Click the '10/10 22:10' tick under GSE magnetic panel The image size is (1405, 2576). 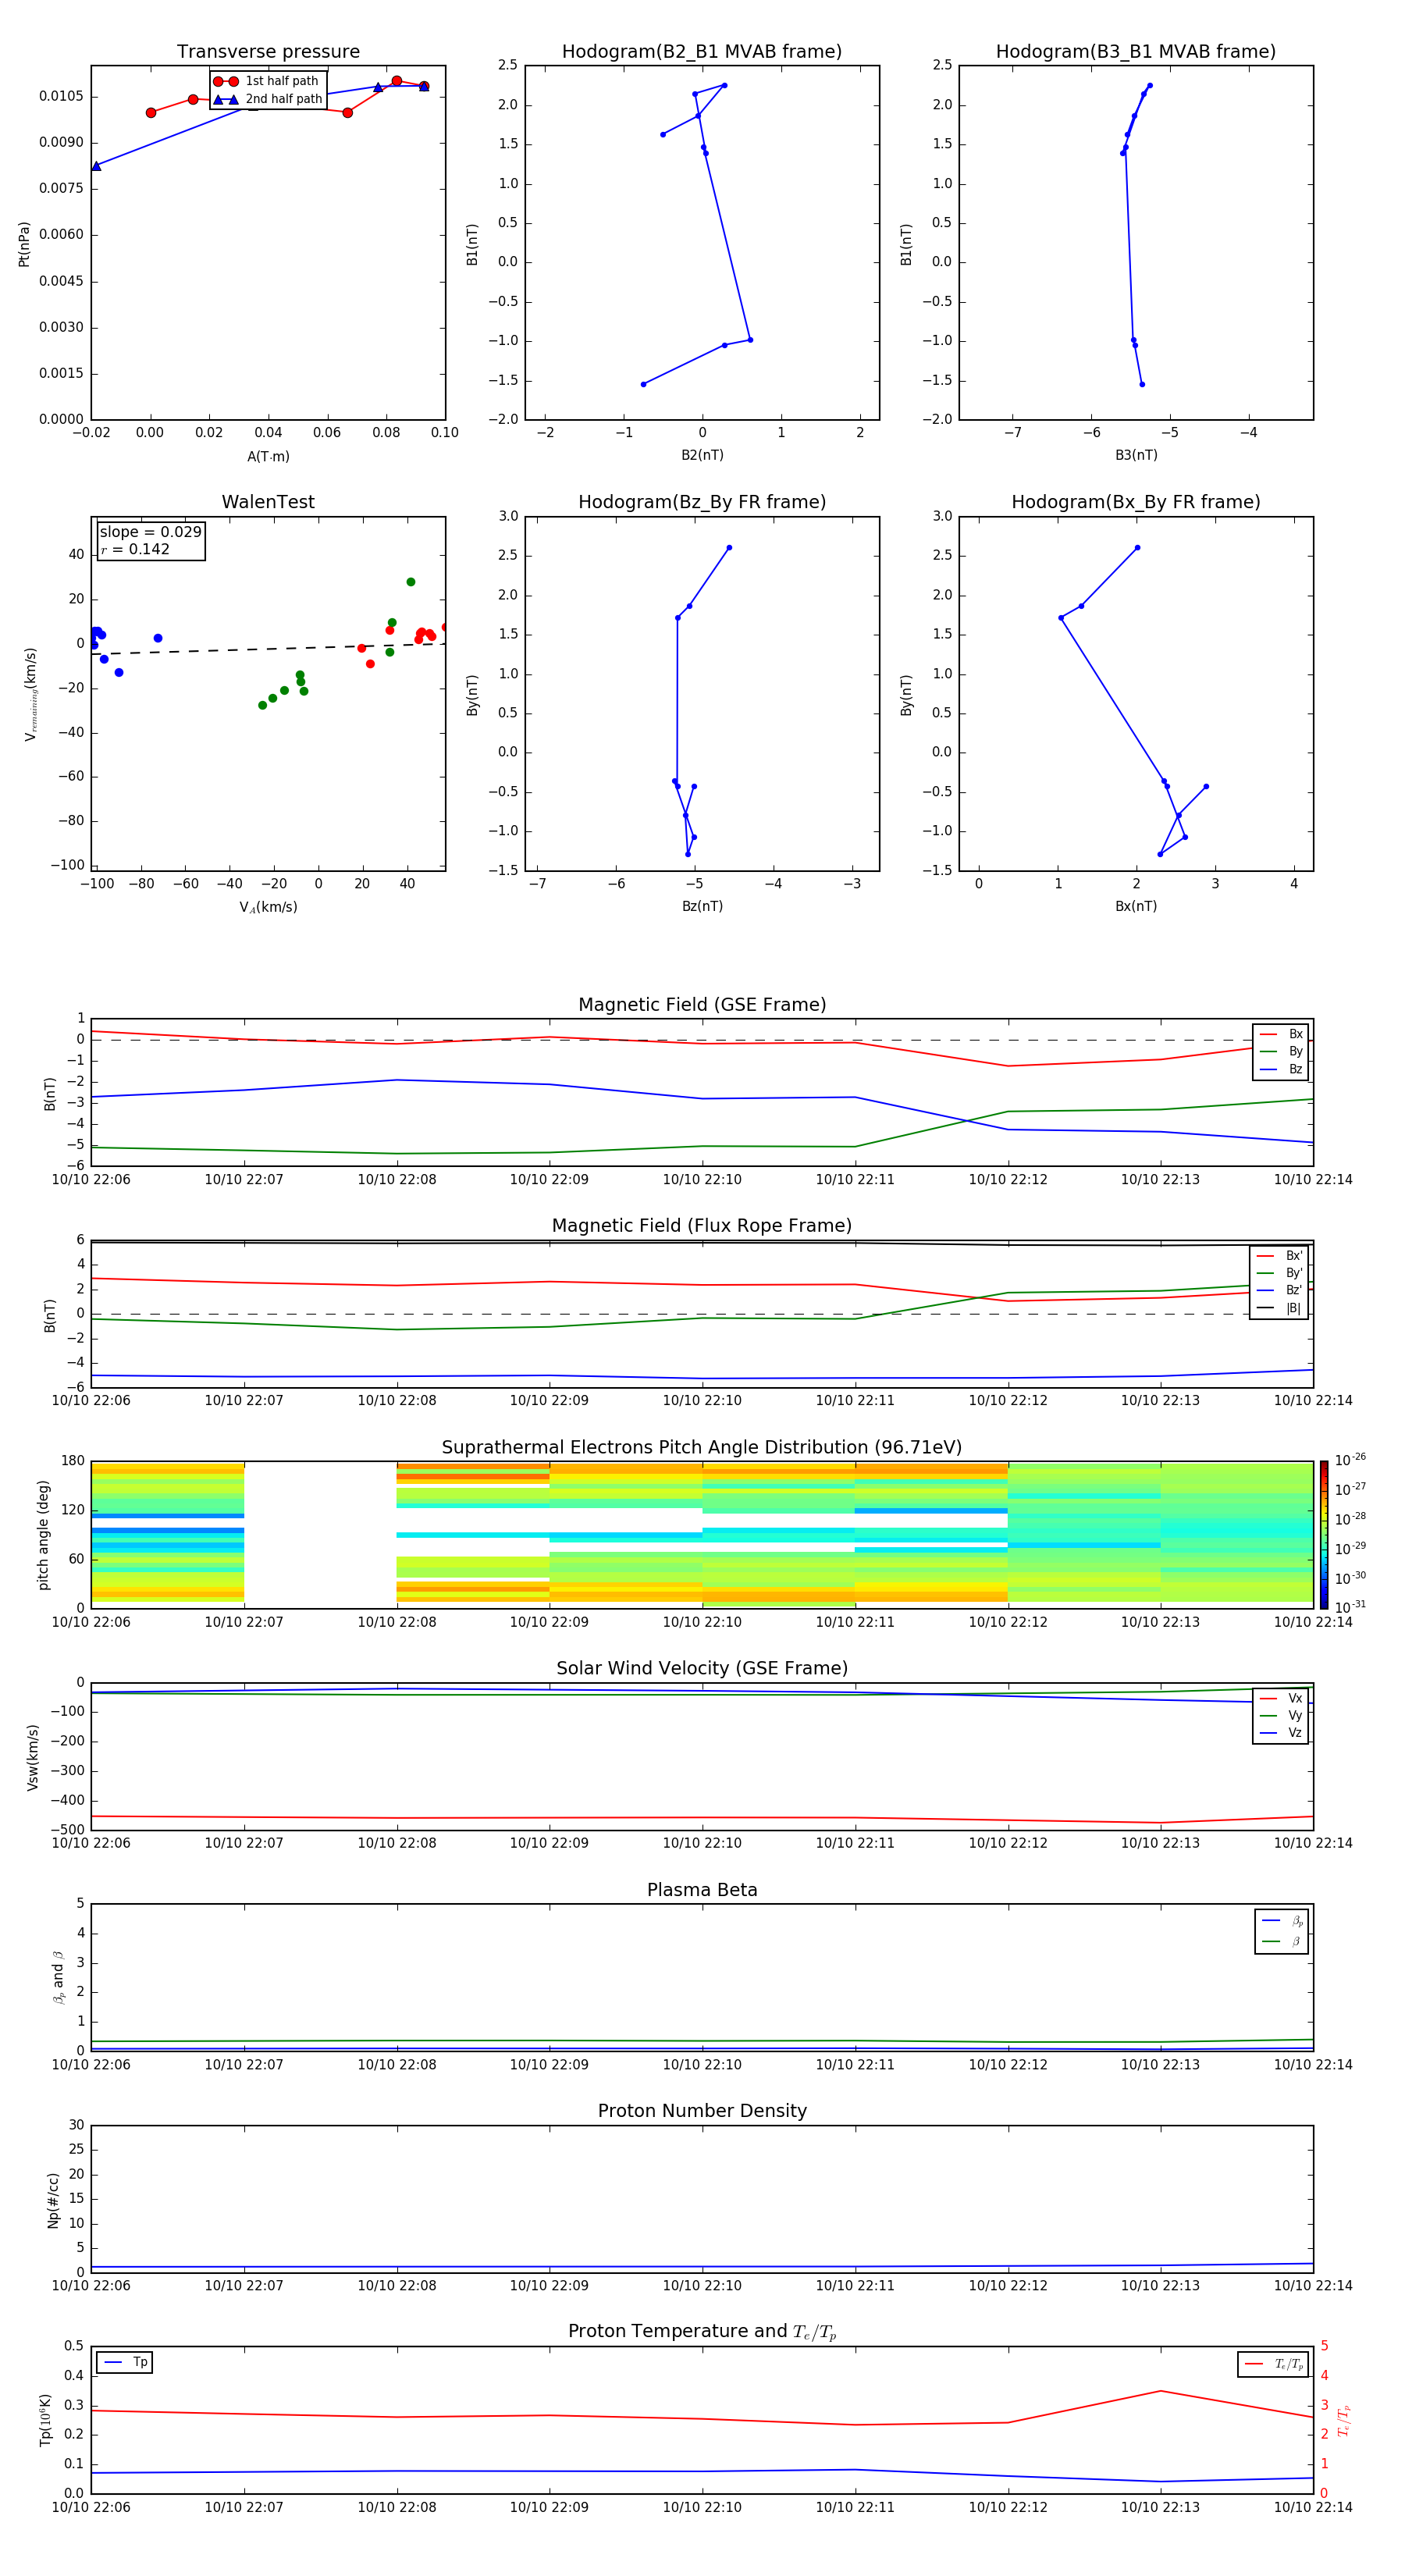[702, 1180]
